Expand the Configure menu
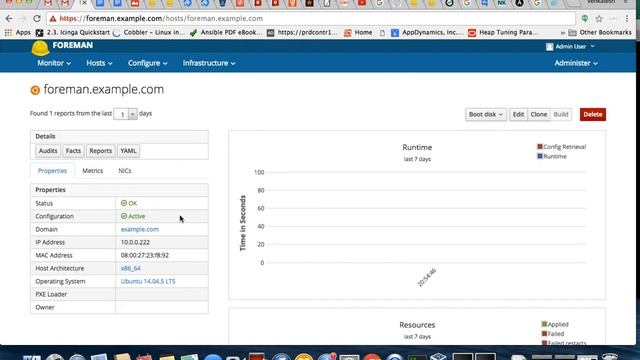 [x=147, y=63]
